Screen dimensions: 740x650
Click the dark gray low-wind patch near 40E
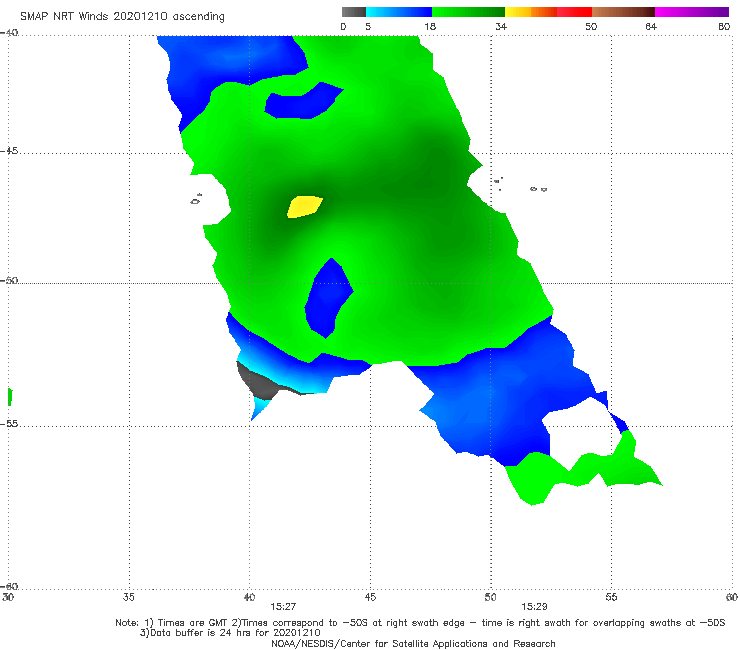coord(260,382)
